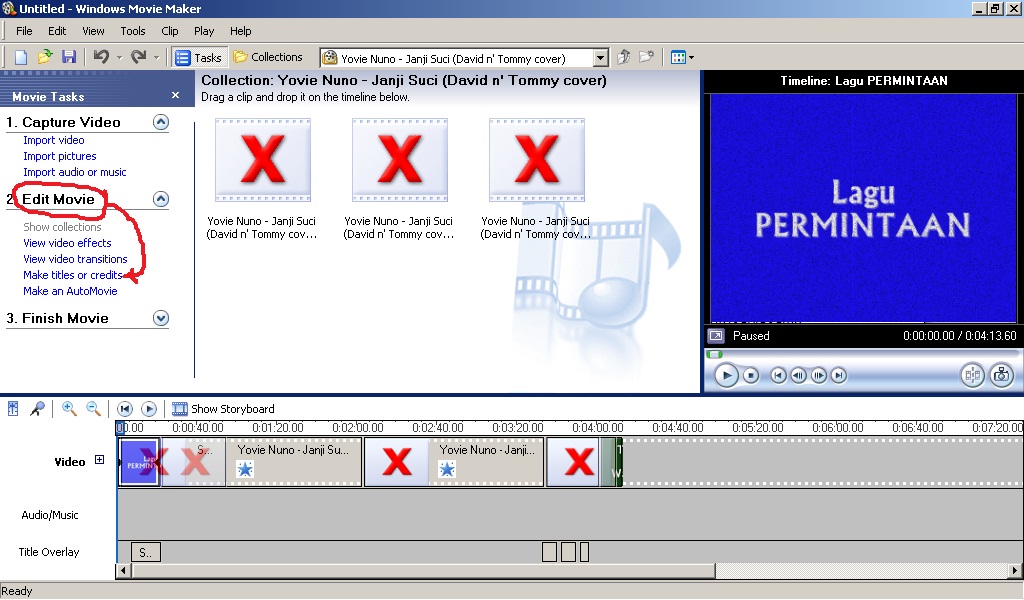Select the last Yovie Nuno clip thumbnail
Viewport: 1024px width, 600px height.
click(x=537, y=159)
